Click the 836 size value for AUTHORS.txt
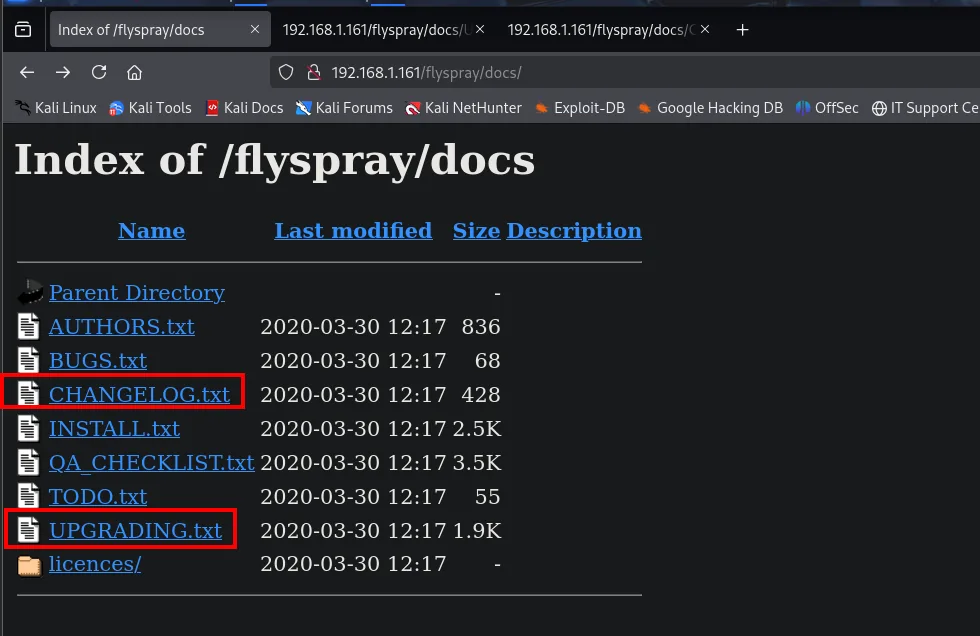 tap(481, 327)
